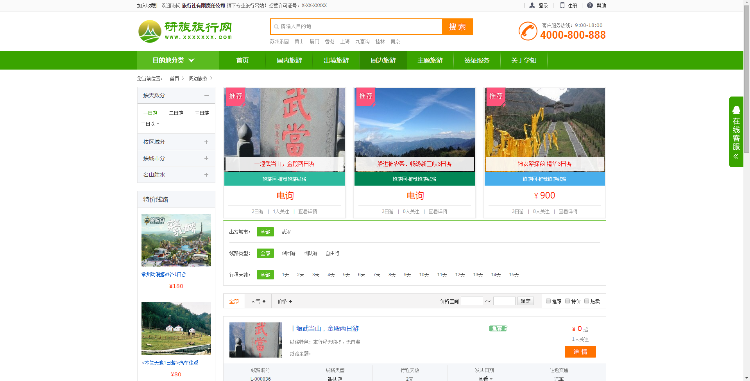Click the orange 搜索 button
Screen dimensions: 750x381
pyautogui.click(x=457, y=27)
